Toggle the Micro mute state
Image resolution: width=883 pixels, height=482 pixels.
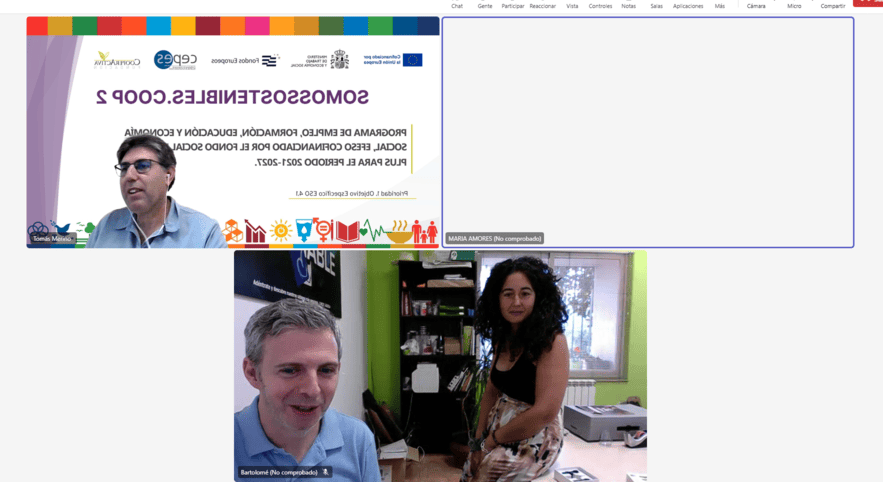(x=794, y=5)
